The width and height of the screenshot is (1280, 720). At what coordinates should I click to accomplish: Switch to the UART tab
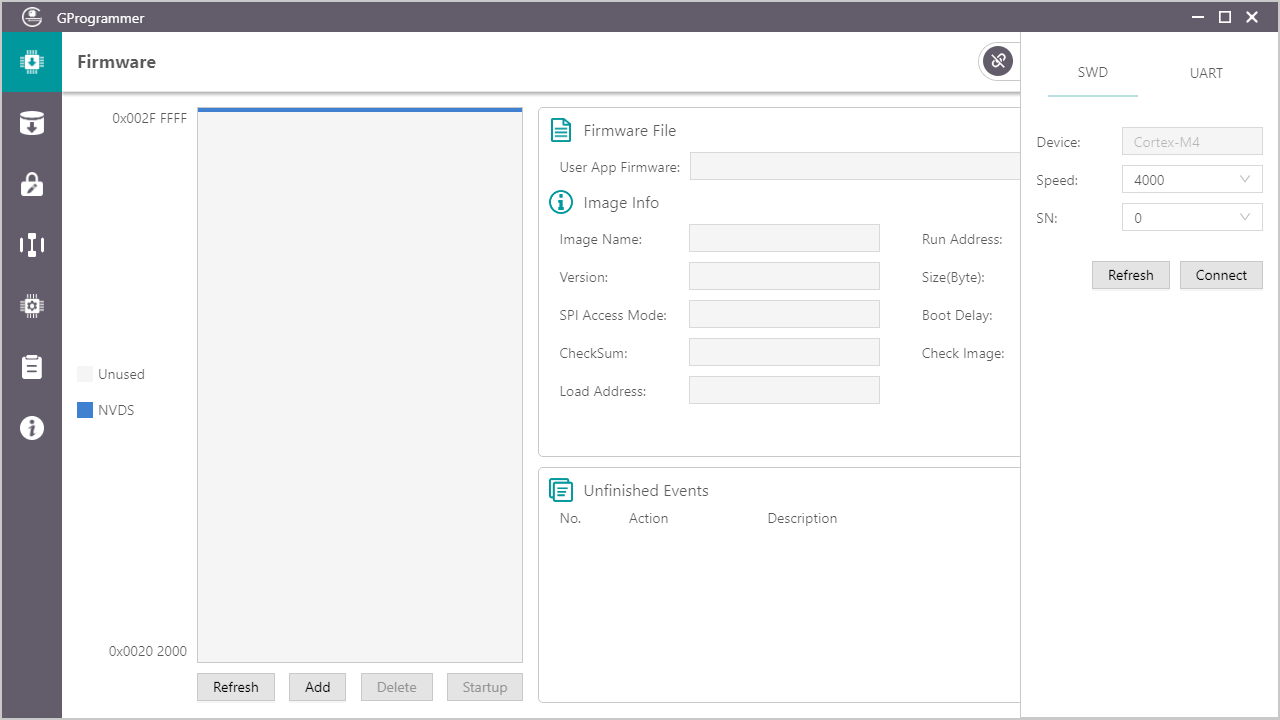pos(1206,73)
